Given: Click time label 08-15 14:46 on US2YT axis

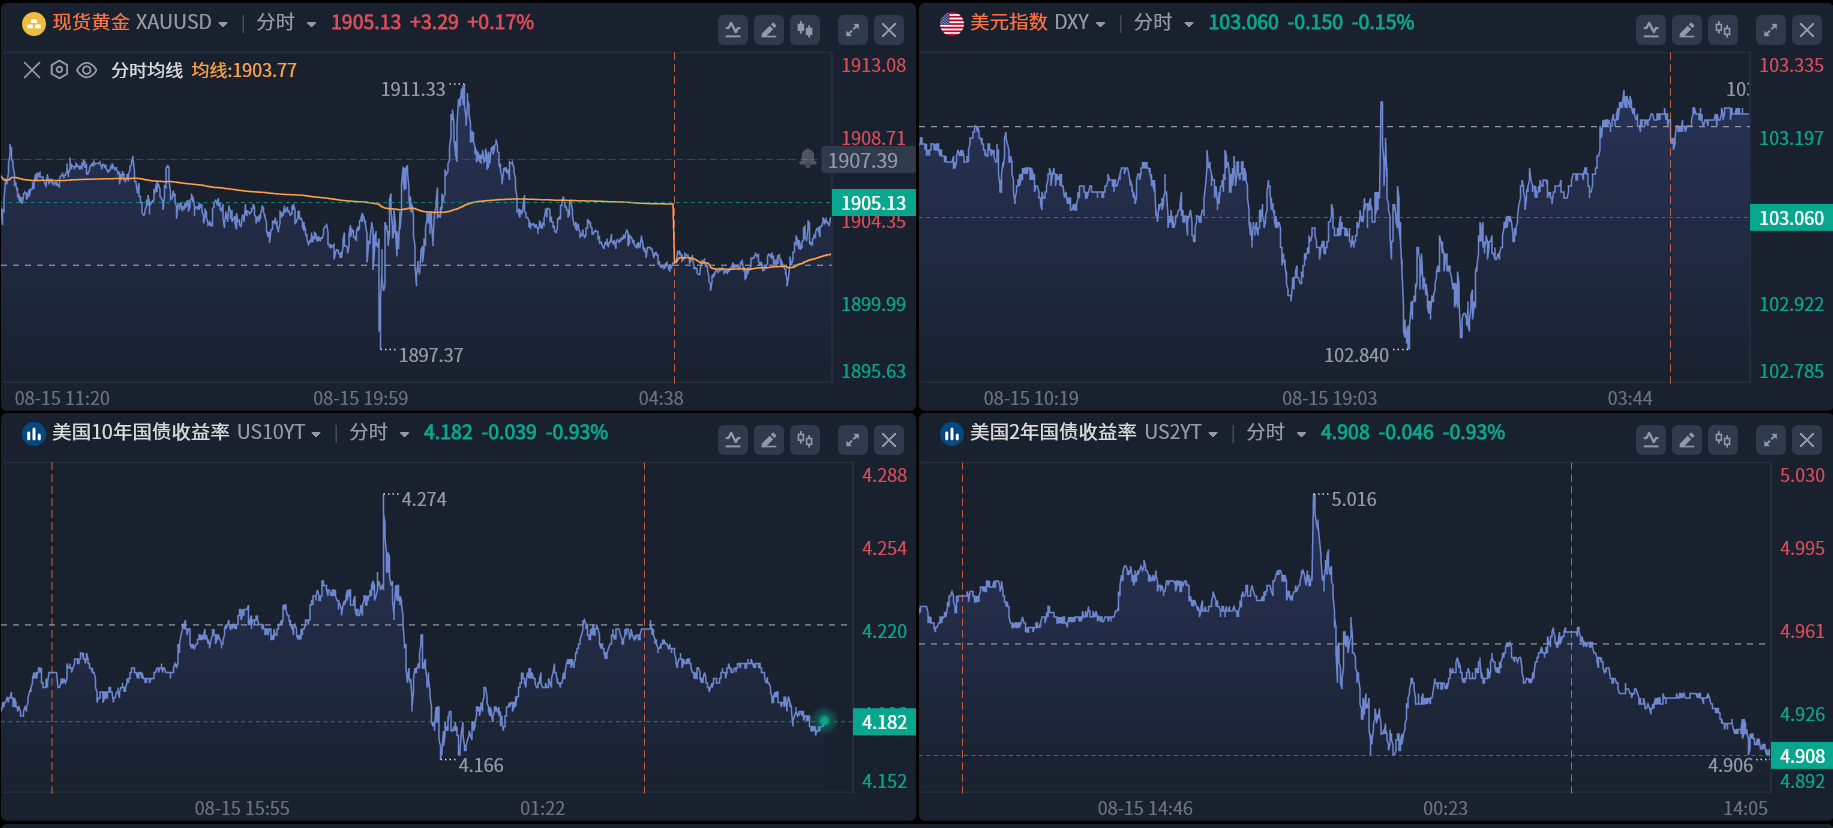Looking at the screenshot, I should pos(1145,808).
